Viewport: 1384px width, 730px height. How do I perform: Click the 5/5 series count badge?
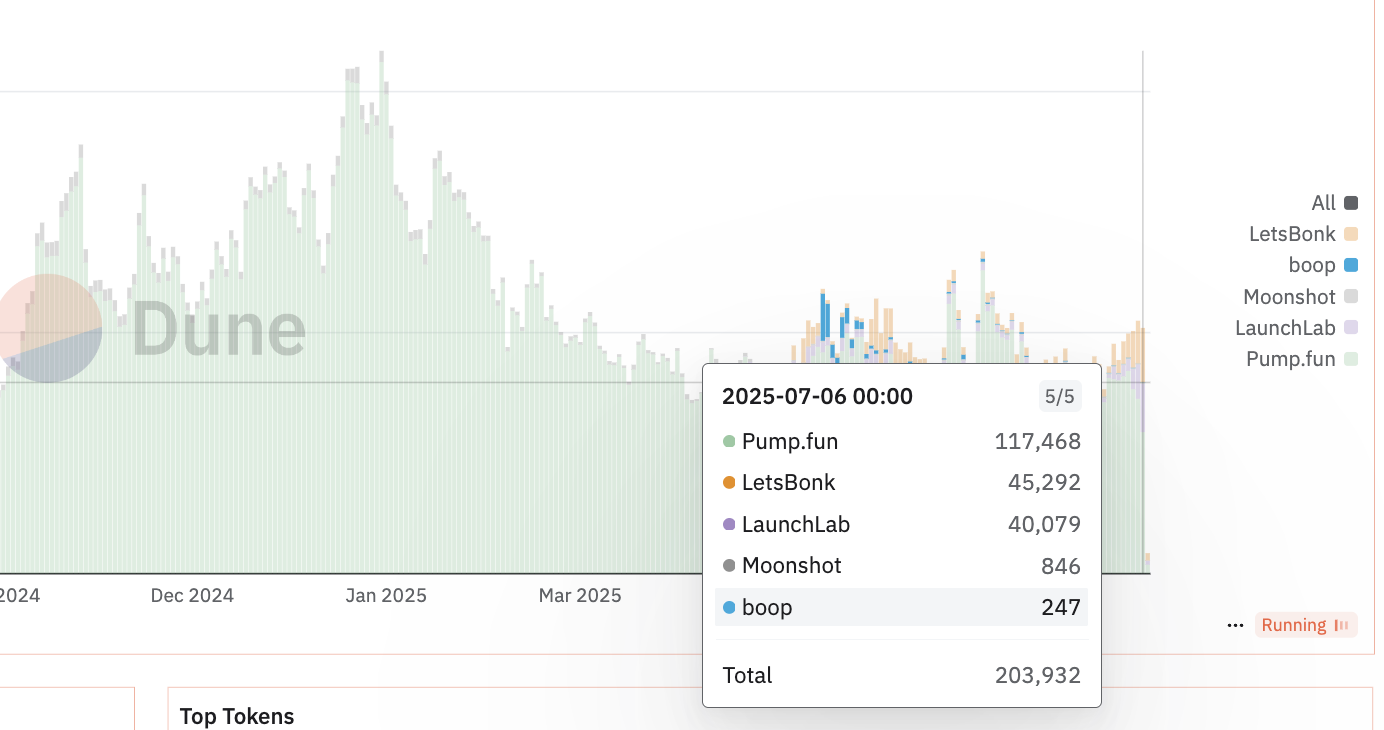coord(1060,397)
